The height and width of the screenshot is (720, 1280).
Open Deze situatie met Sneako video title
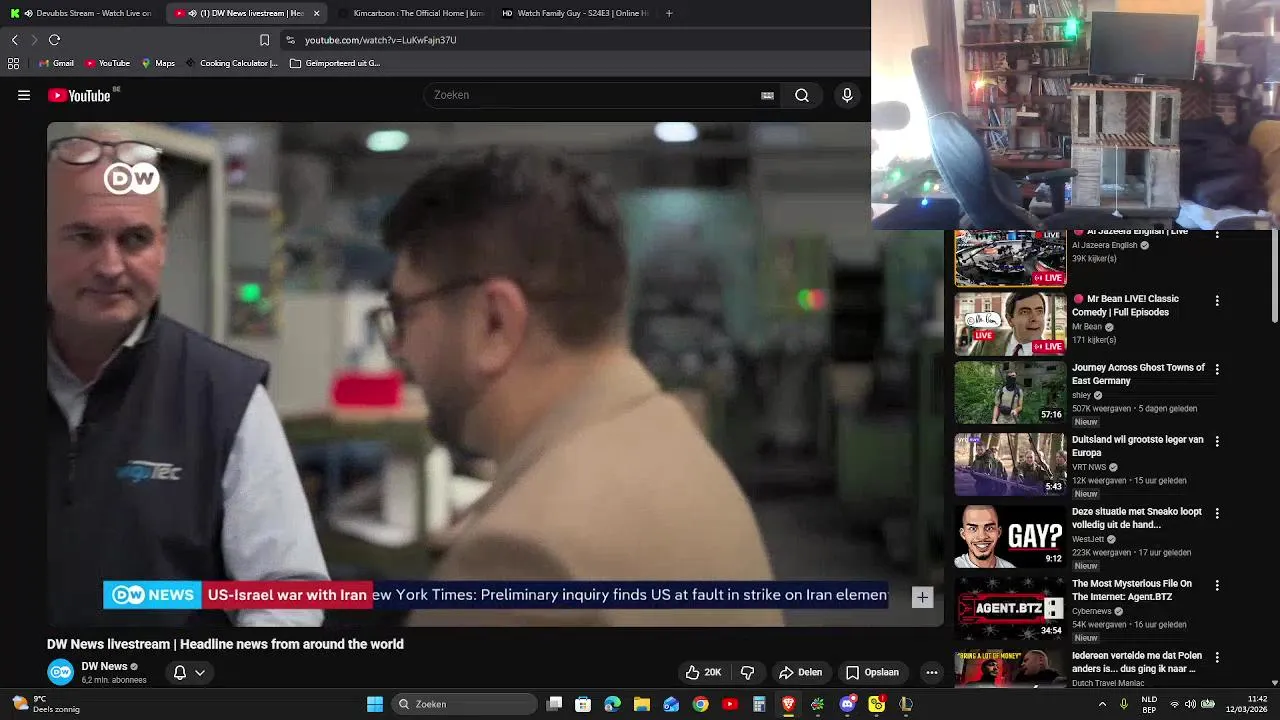[x=1137, y=518]
